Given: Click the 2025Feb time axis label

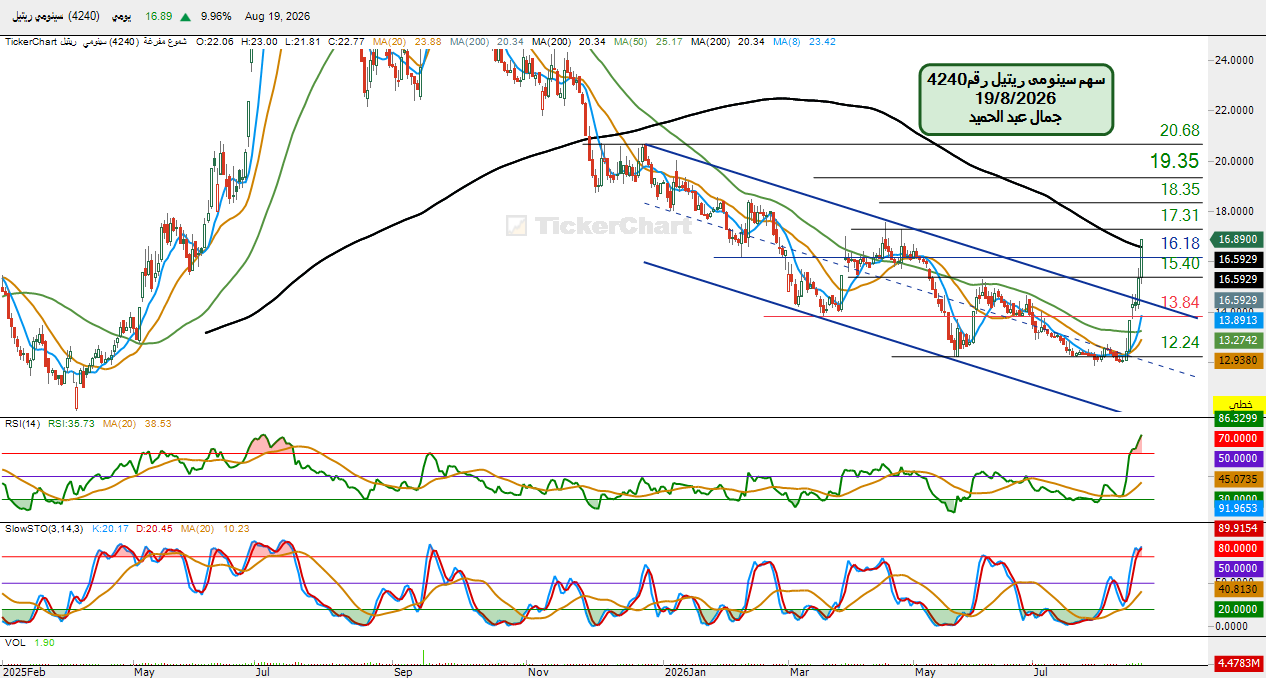Looking at the screenshot, I should tap(24, 672).
